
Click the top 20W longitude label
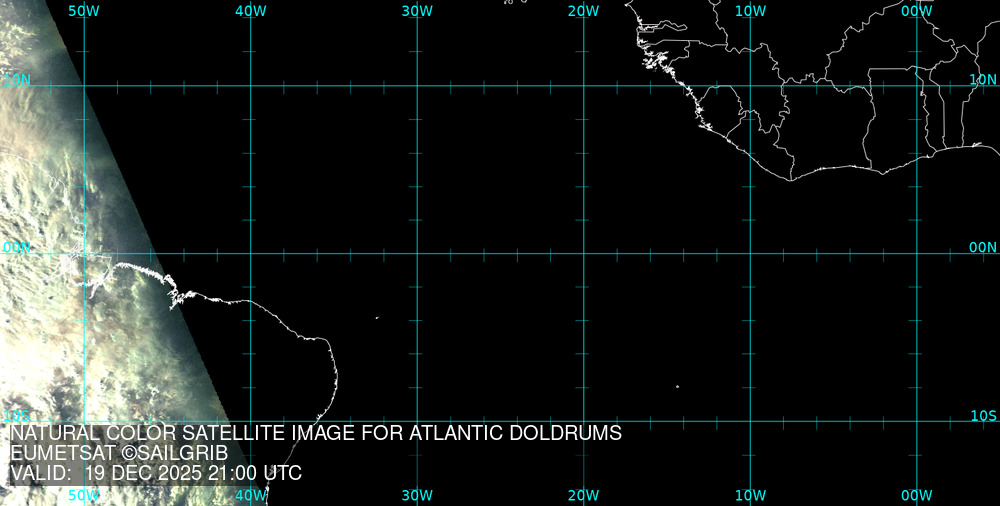583,11
